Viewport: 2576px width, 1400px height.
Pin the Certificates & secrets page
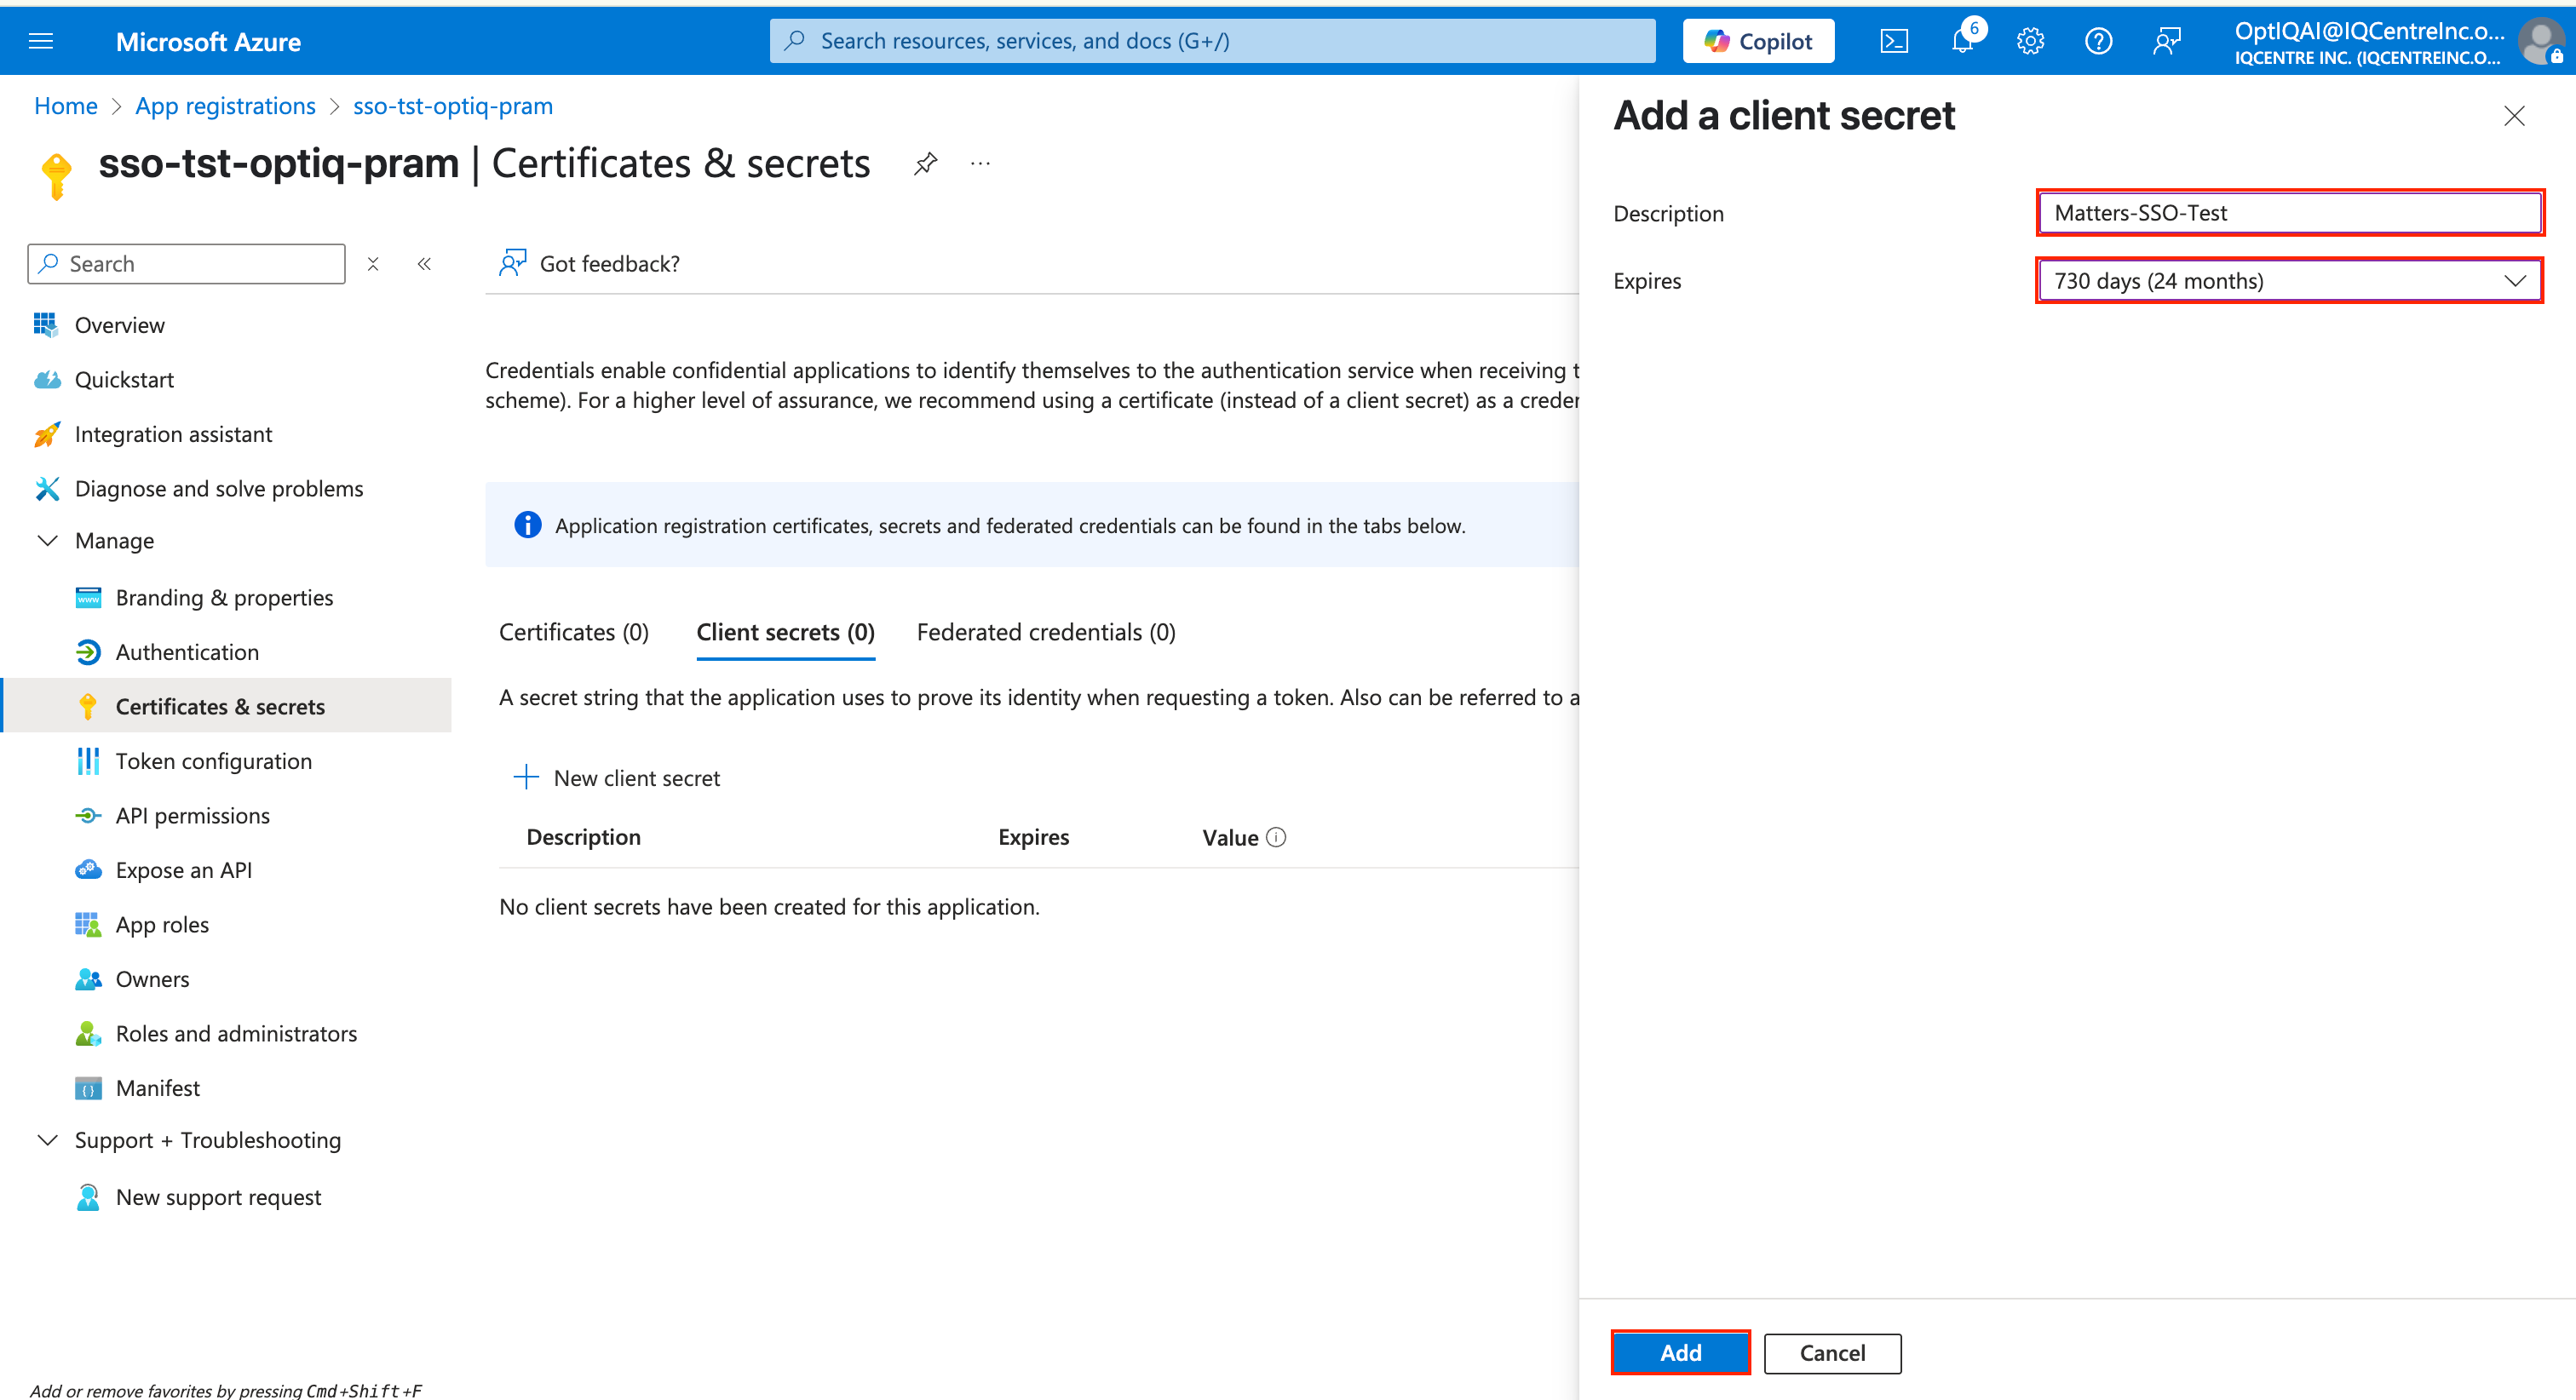pyautogui.click(x=926, y=163)
